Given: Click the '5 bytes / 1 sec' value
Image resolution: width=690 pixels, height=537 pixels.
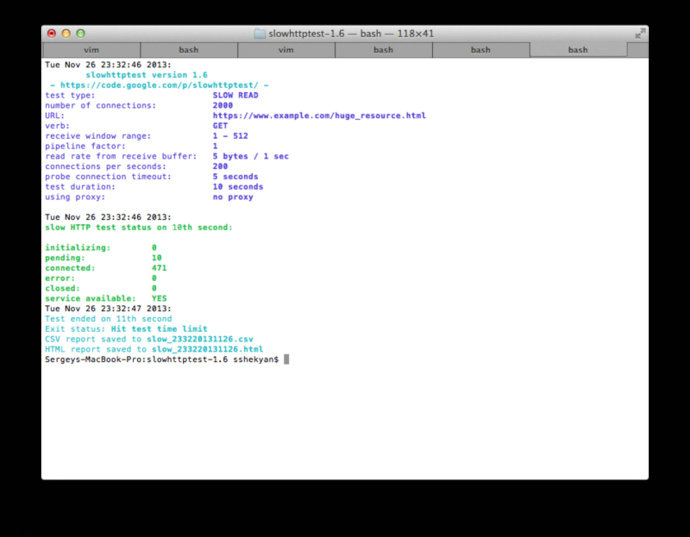Looking at the screenshot, I should [x=251, y=156].
